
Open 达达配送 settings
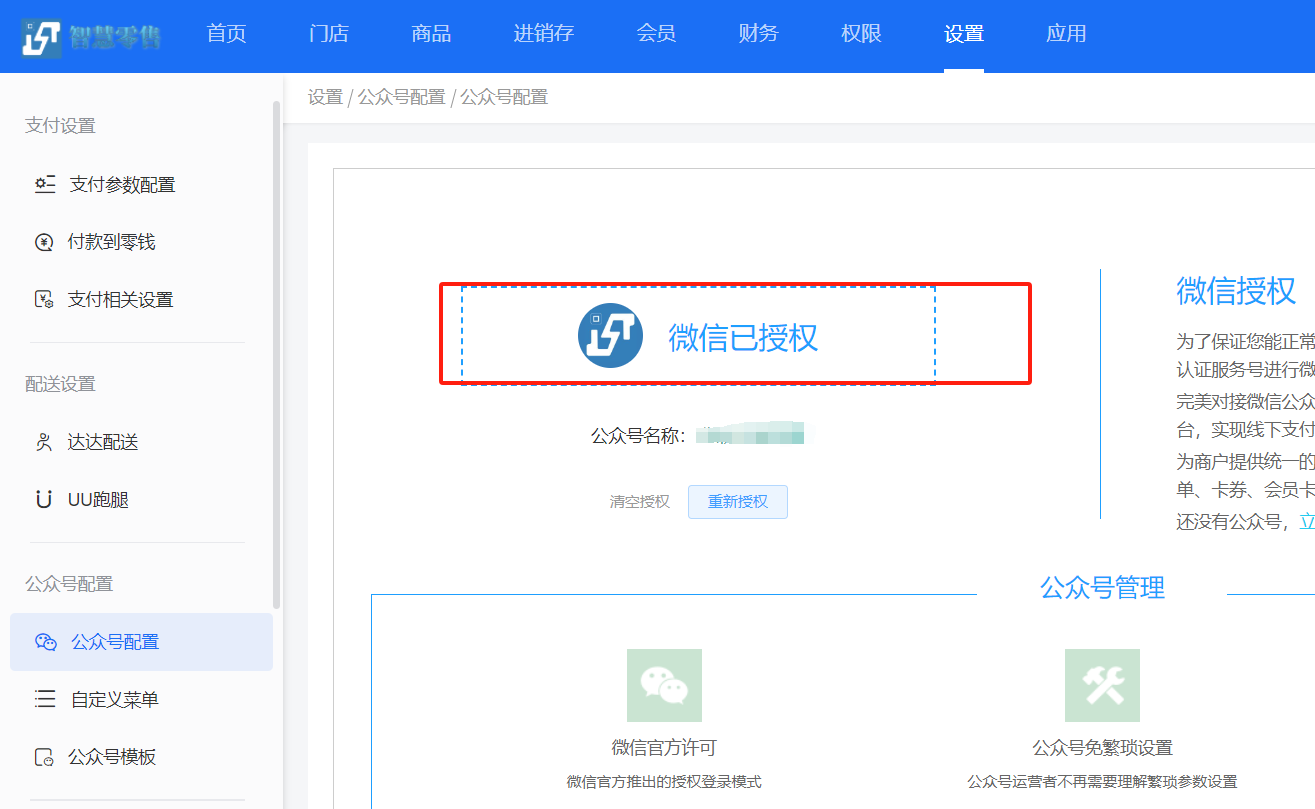pos(141,442)
